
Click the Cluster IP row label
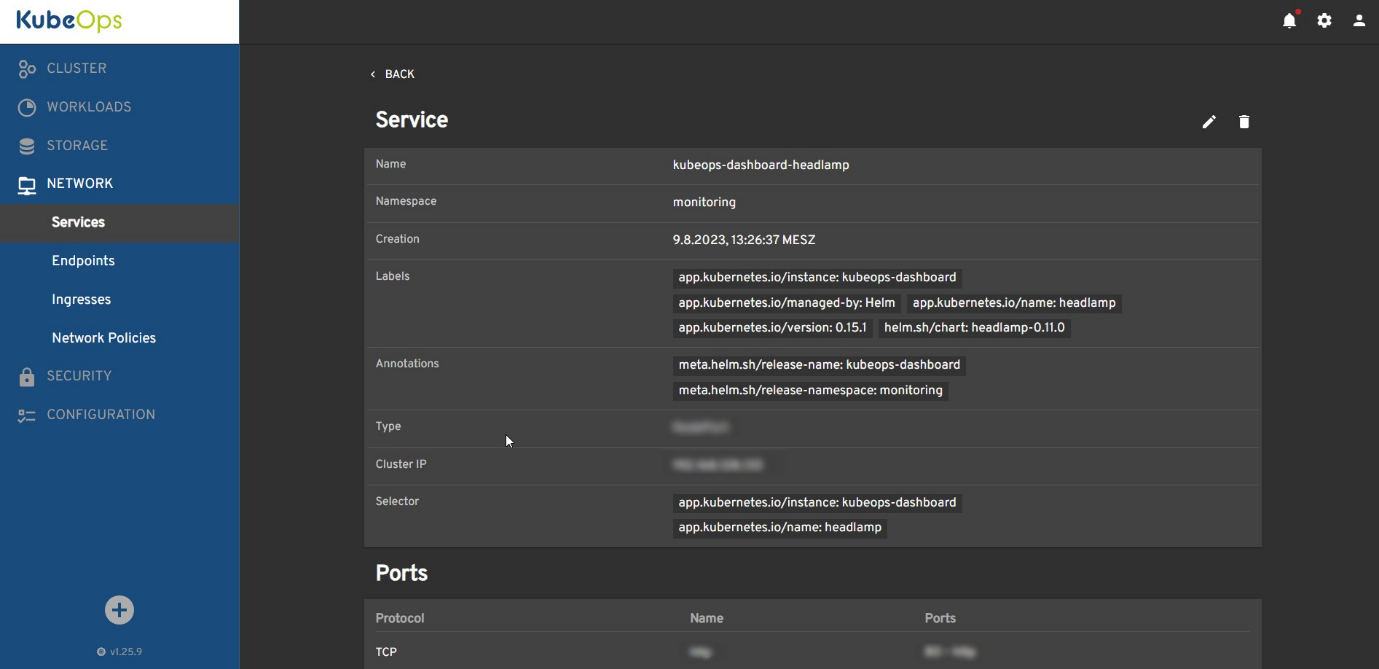pos(401,464)
